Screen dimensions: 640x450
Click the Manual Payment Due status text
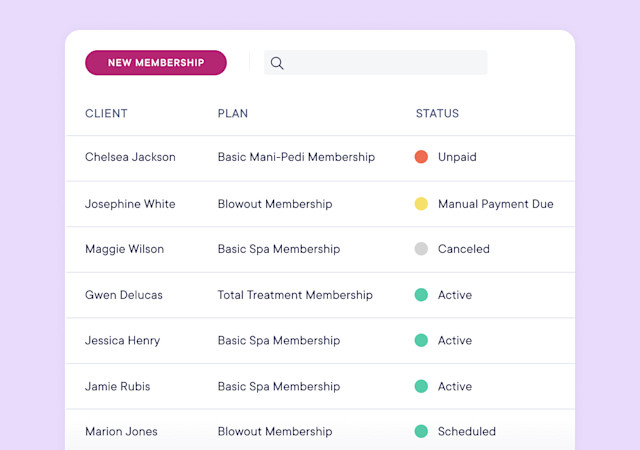pos(496,204)
